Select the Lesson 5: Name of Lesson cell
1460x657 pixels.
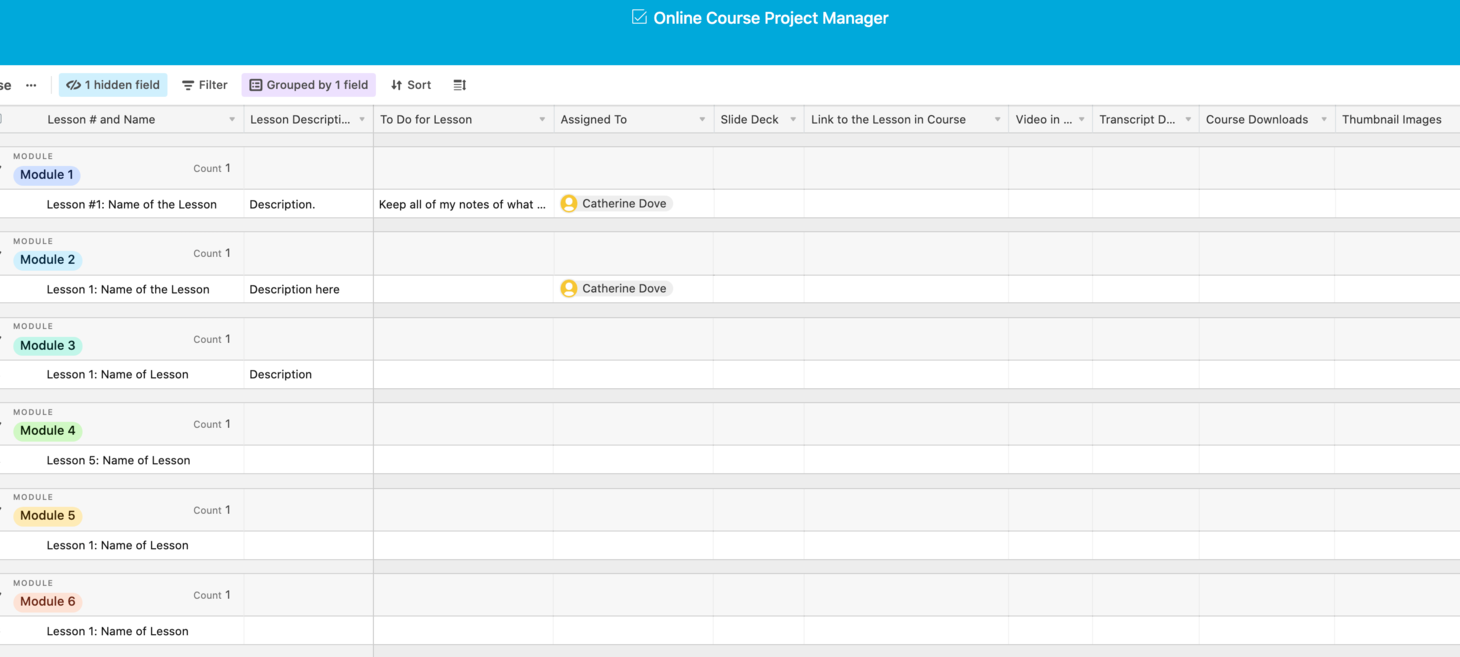(118, 460)
